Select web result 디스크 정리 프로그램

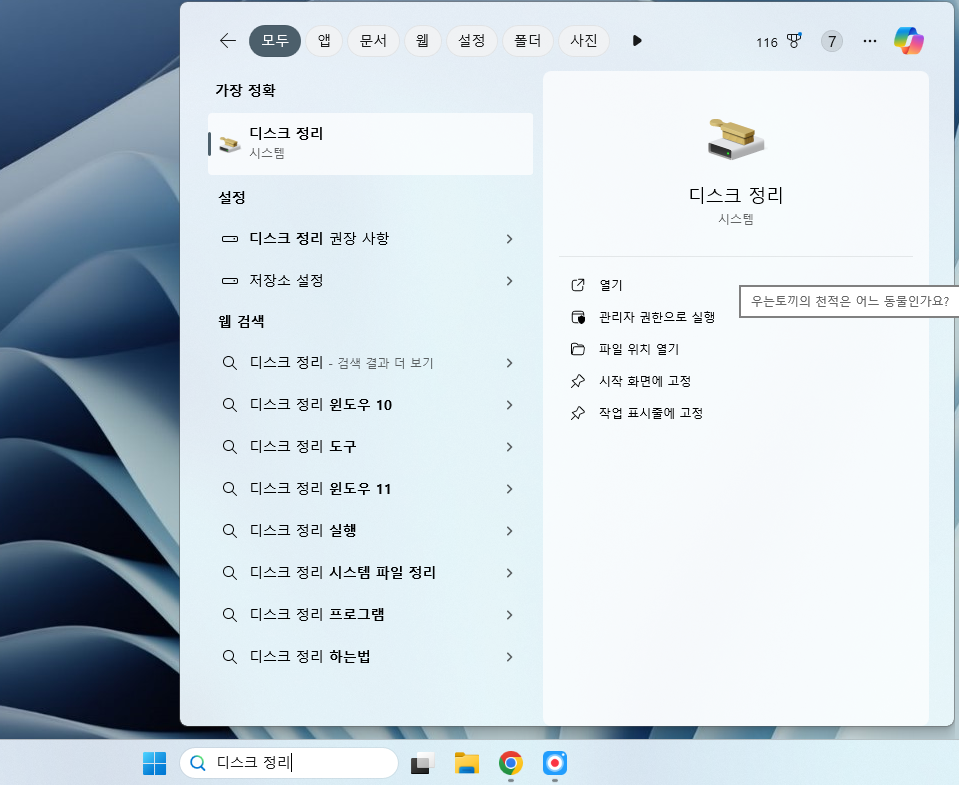pyautogui.click(x=370, y=614)
